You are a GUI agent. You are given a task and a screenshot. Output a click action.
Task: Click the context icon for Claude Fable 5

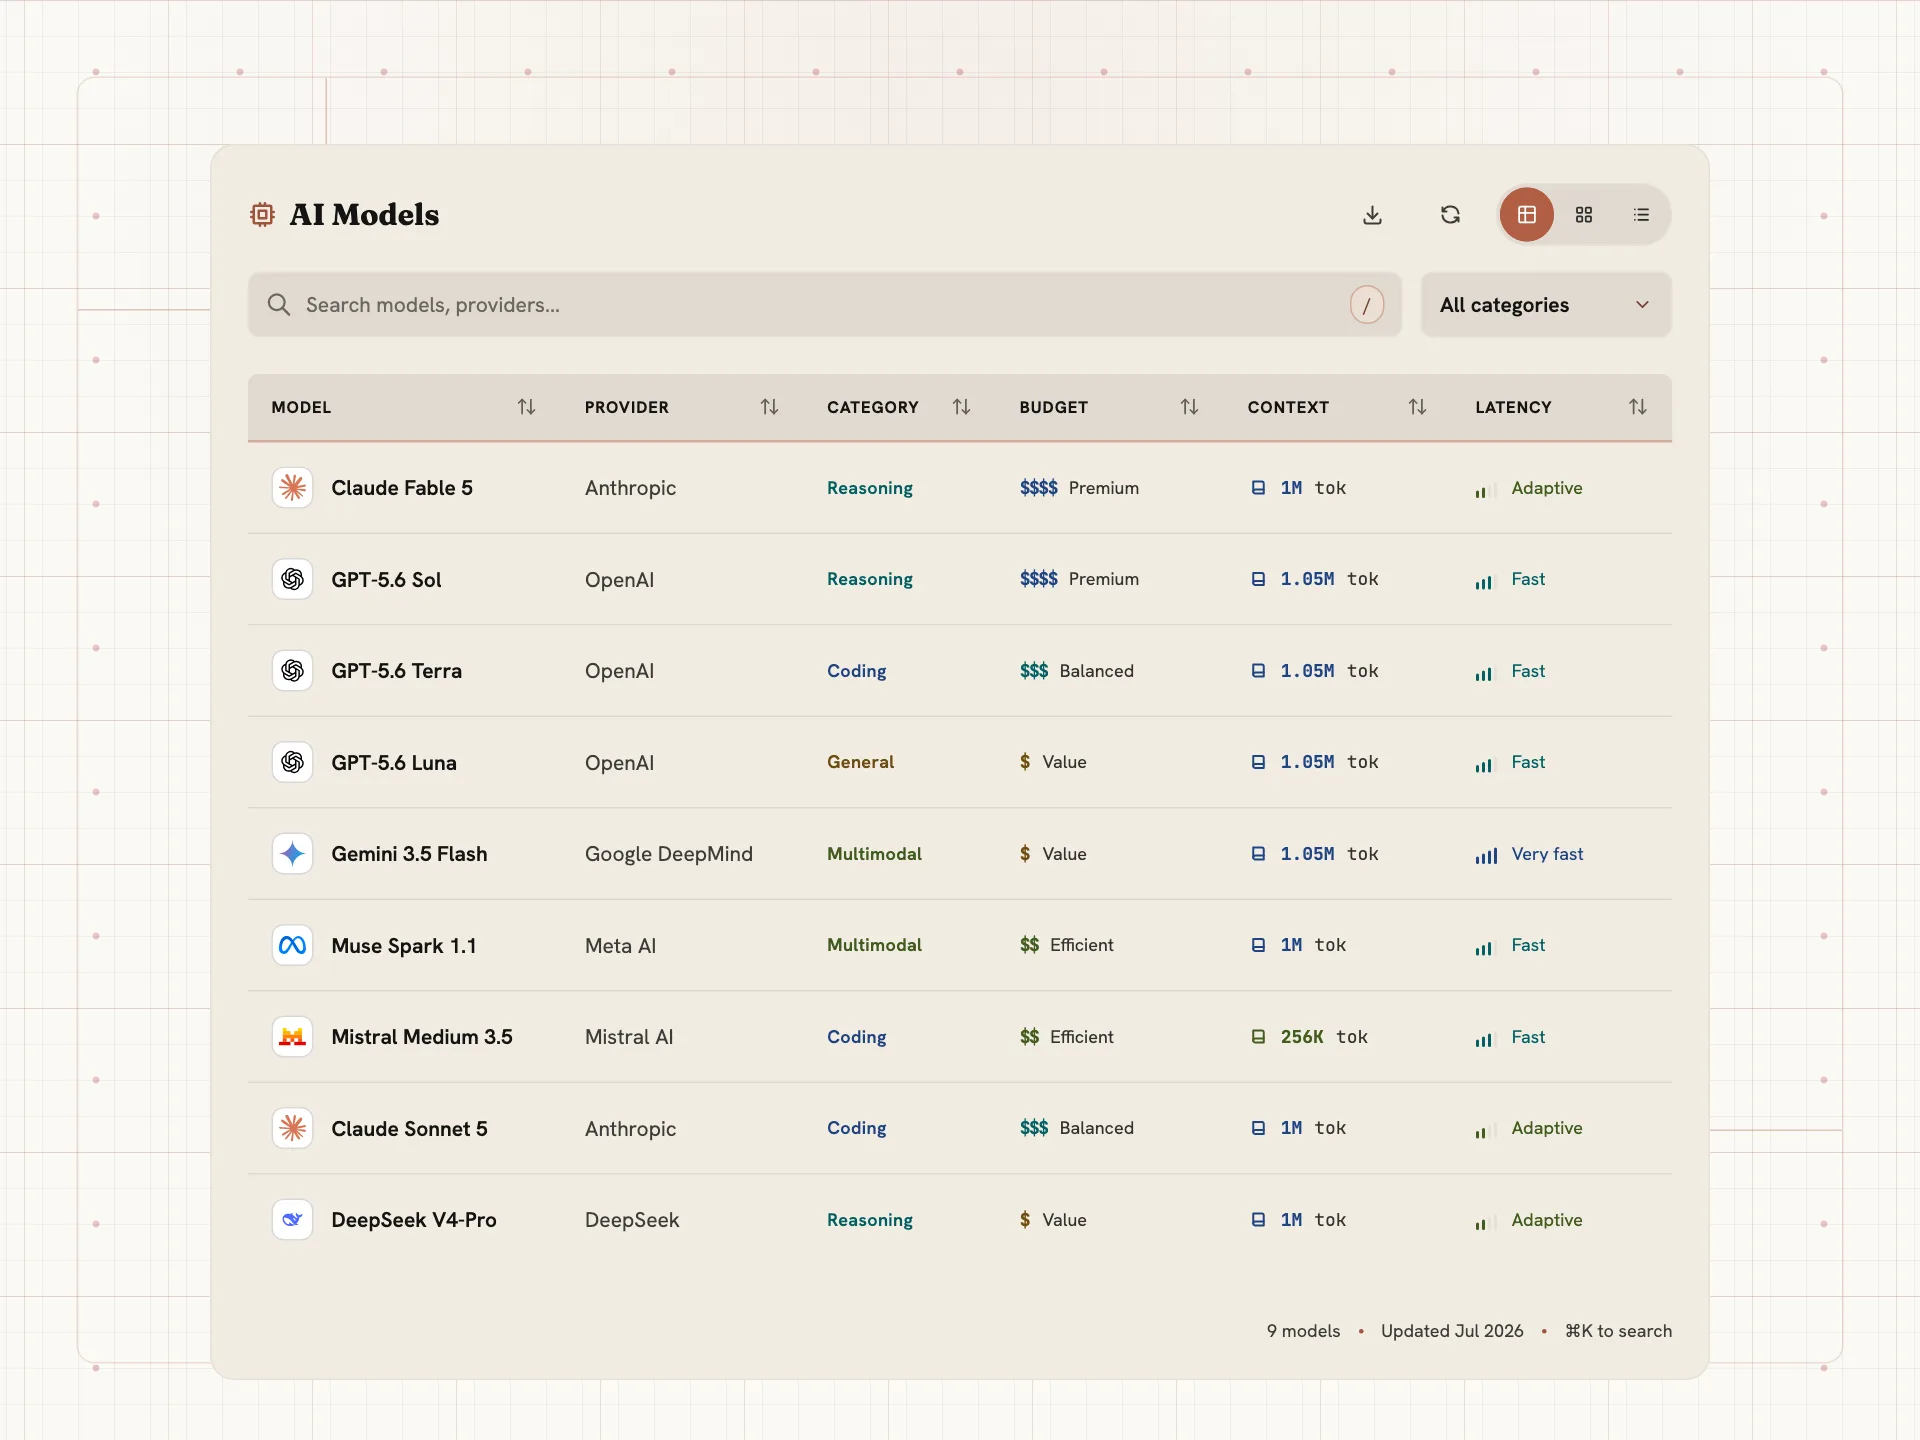1258,488
